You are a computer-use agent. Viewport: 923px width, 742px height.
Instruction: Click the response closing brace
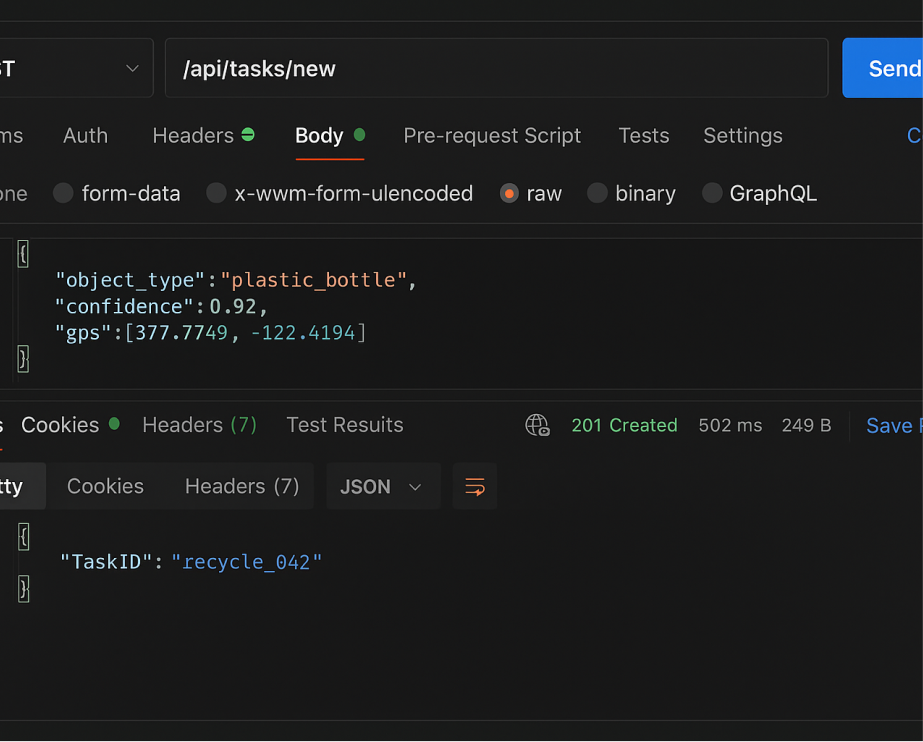24,589
